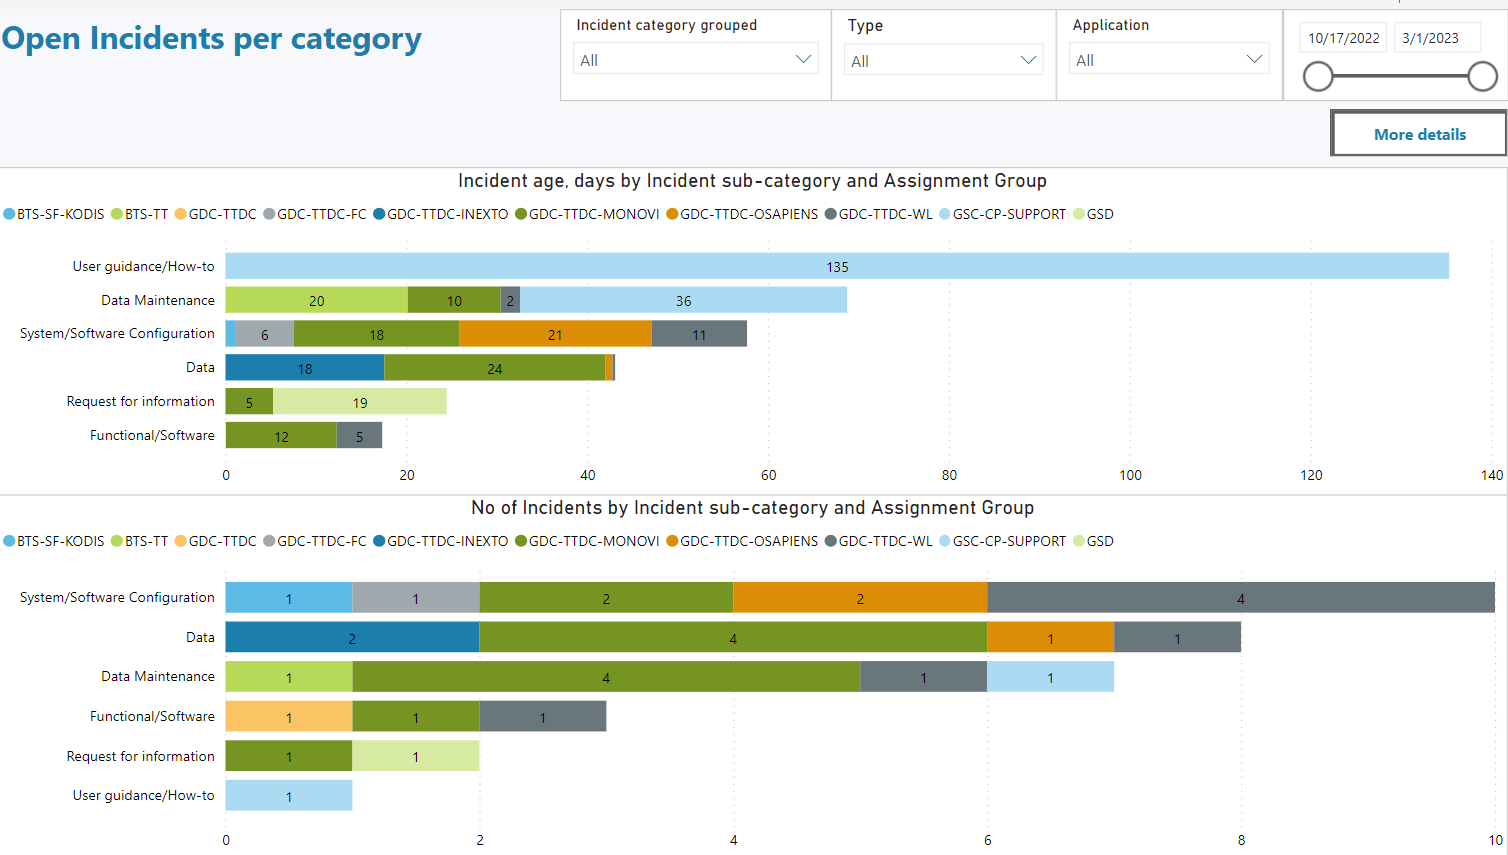Image resolution: width=1508 pixels, height=855 pixels.
Task: Select the 10 bar in Data Maintenance age row
Action: pos(454,300)
